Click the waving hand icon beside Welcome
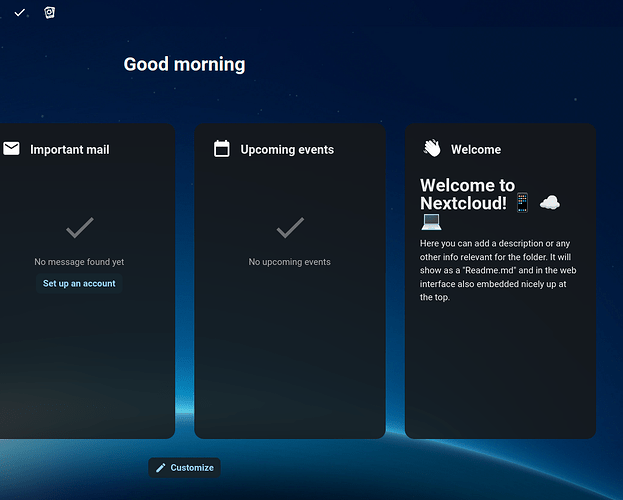The image size is (623, 500). (x=432, y=149)
